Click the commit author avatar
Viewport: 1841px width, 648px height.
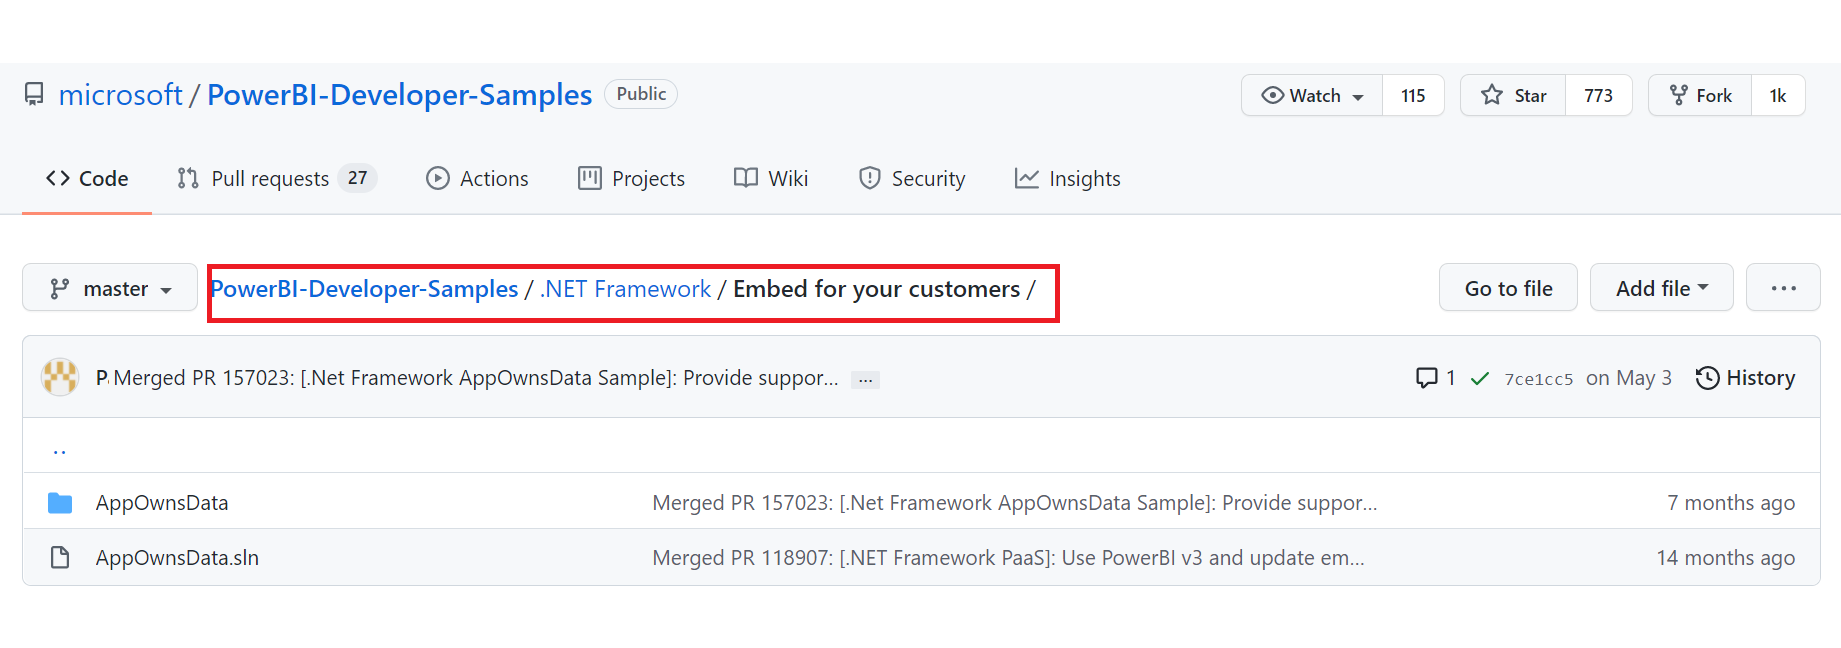tap(60, 378)
